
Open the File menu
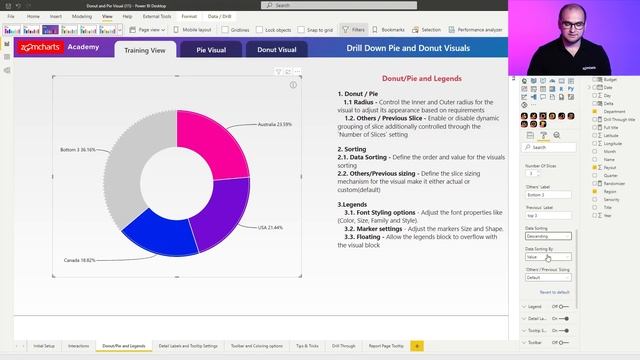click(x=11, y=16)
